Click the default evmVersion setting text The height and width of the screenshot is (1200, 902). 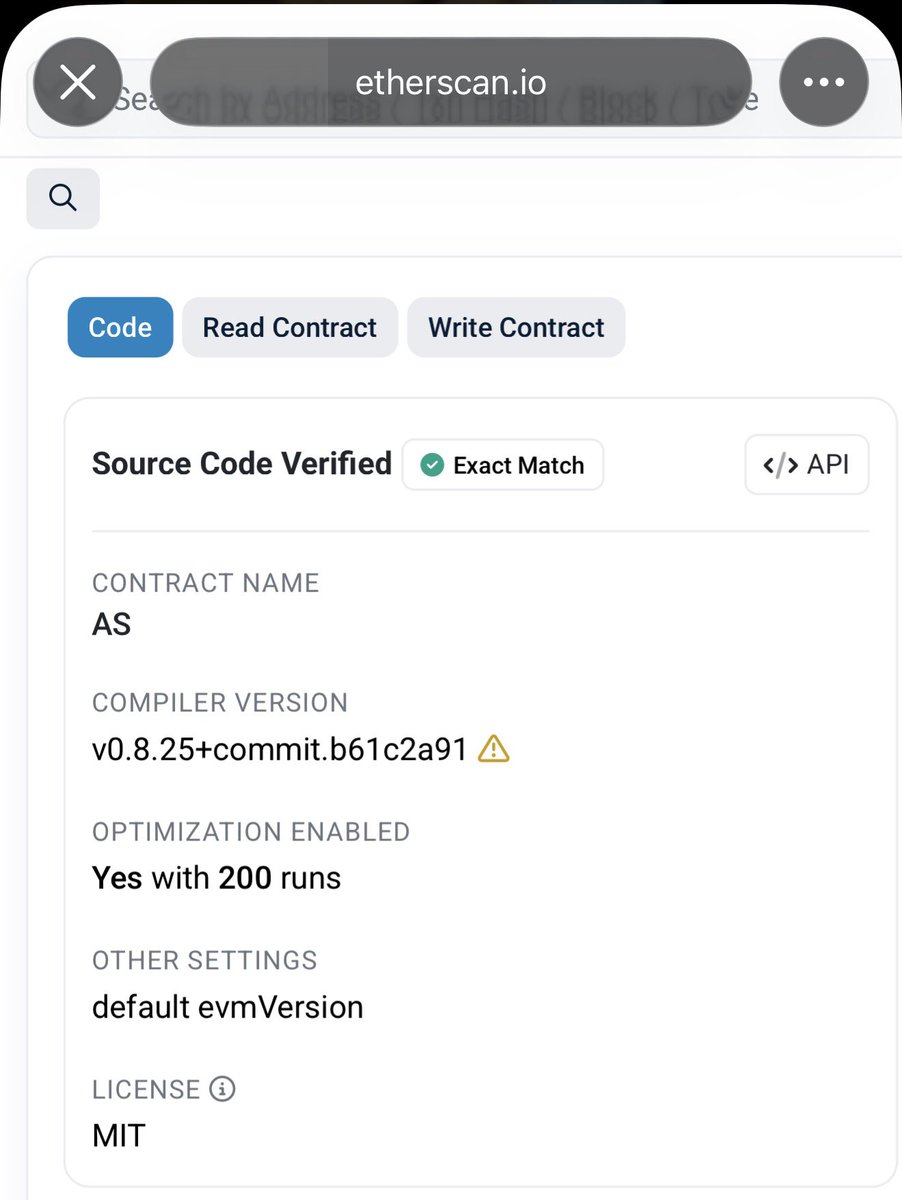click(x=227, y=1006)
